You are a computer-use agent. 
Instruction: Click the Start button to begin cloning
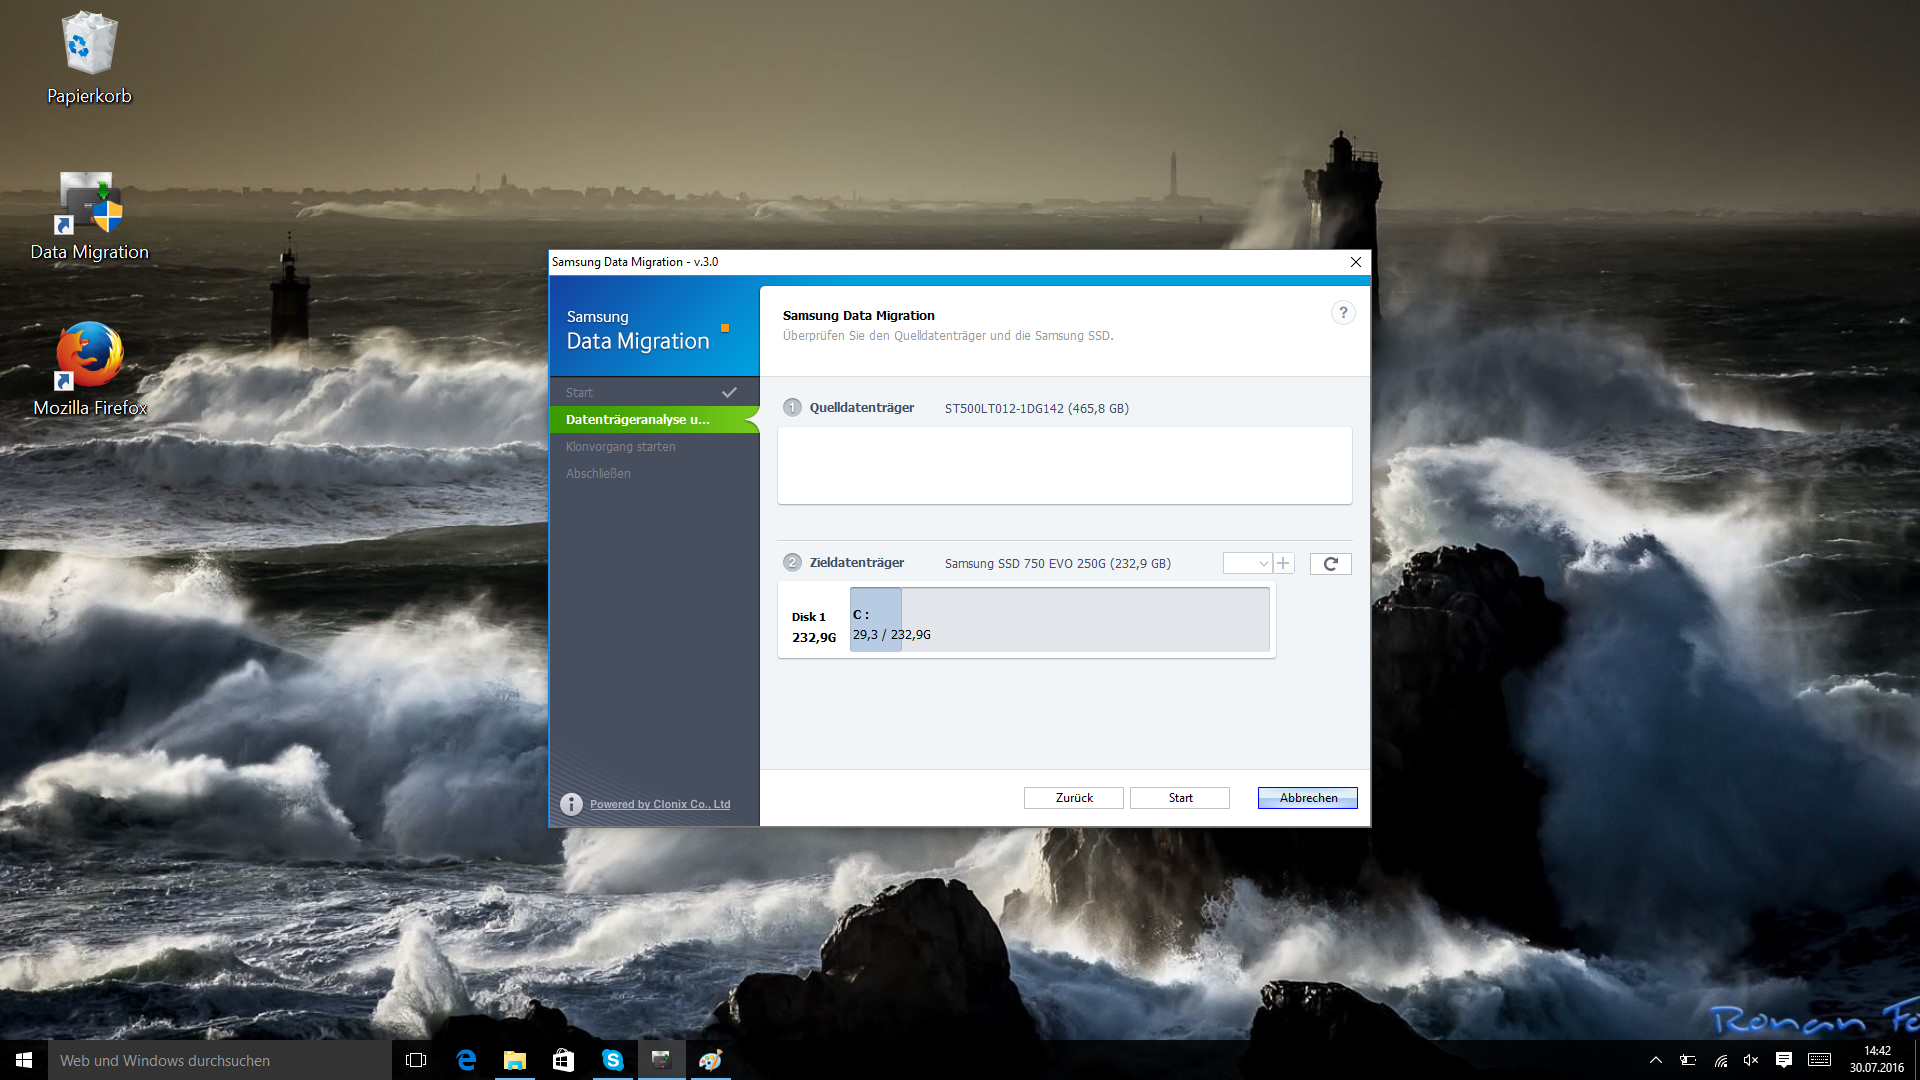coord(1180,798)
